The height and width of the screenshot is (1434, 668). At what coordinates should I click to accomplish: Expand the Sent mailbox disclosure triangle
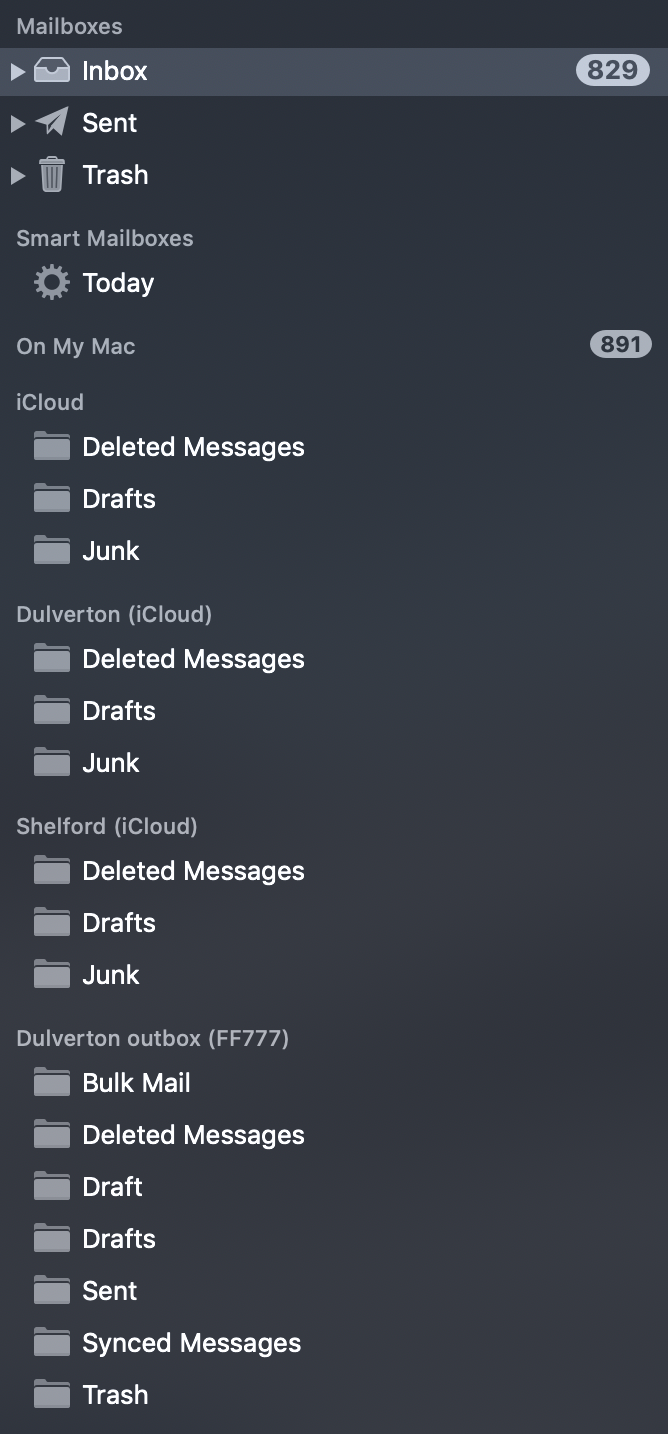tap(17, 123)
